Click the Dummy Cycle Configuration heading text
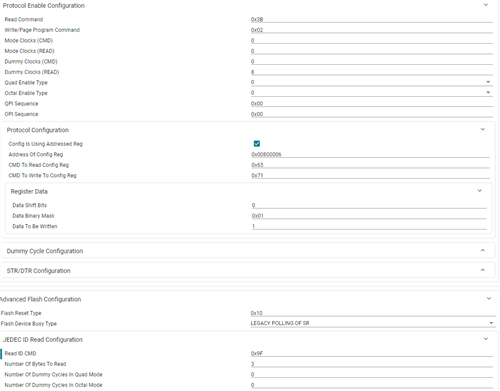 click(45, 251)
